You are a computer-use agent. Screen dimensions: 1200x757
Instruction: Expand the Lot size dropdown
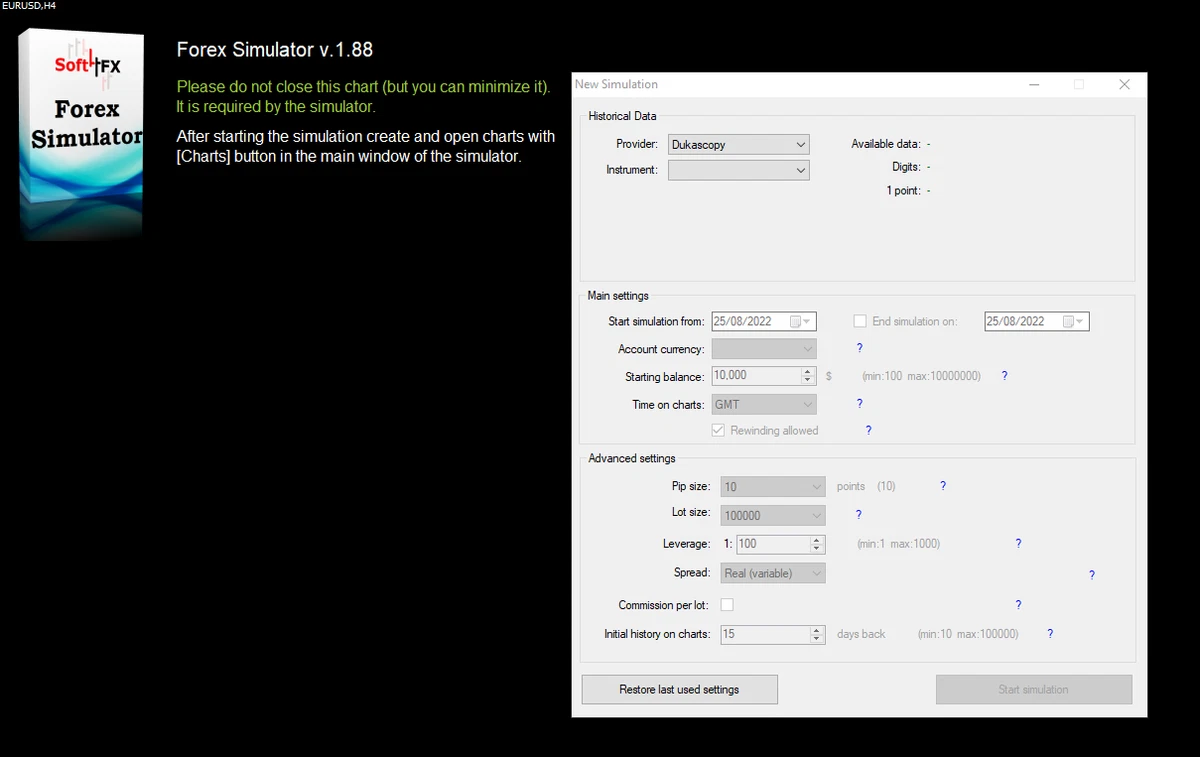pos(773,515)
